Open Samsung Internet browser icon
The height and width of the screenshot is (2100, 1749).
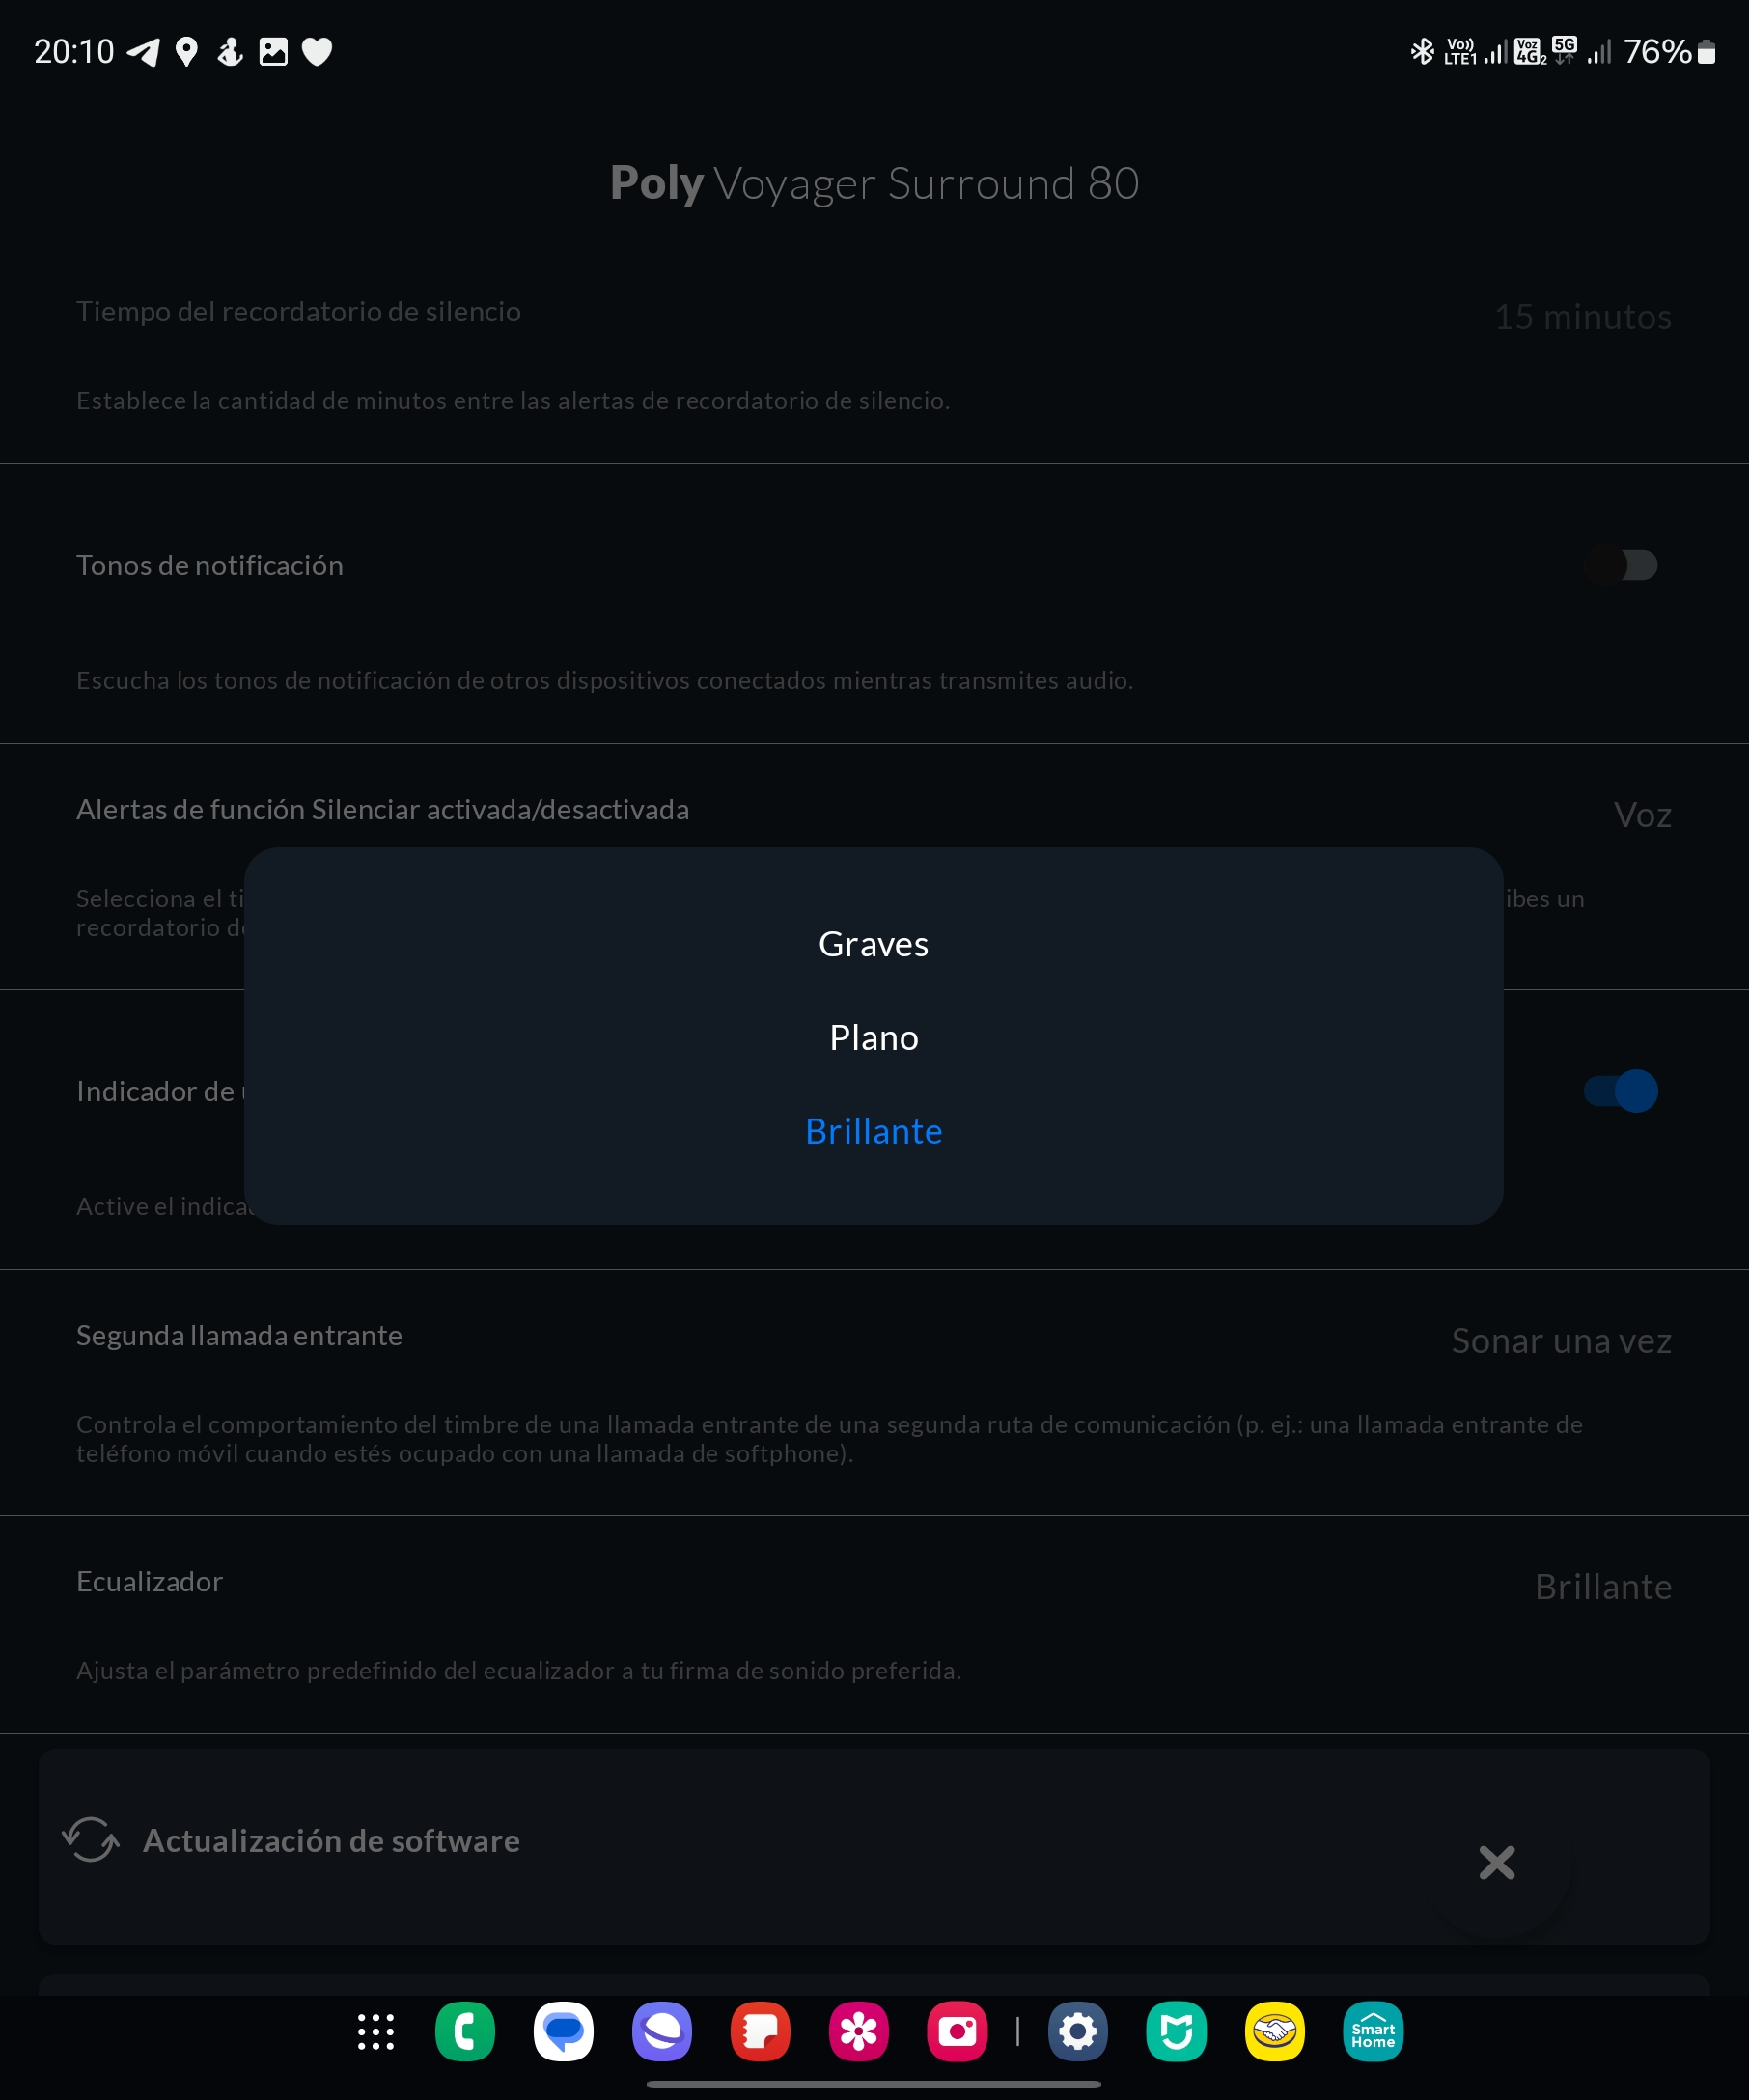(x=662, y=2031)
